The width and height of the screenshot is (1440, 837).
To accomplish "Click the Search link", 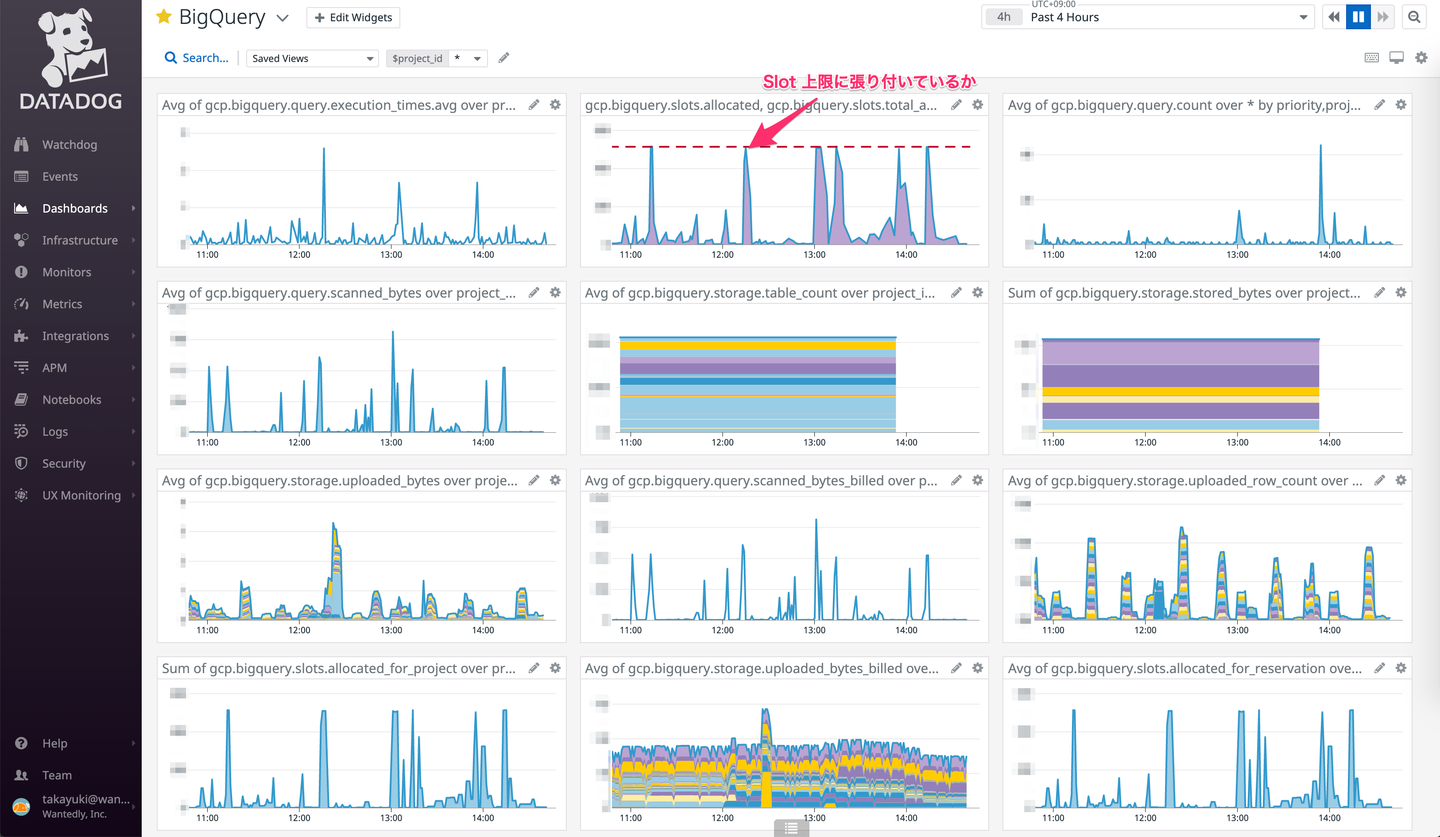I will pyautogui.click(x=196, y=58).
